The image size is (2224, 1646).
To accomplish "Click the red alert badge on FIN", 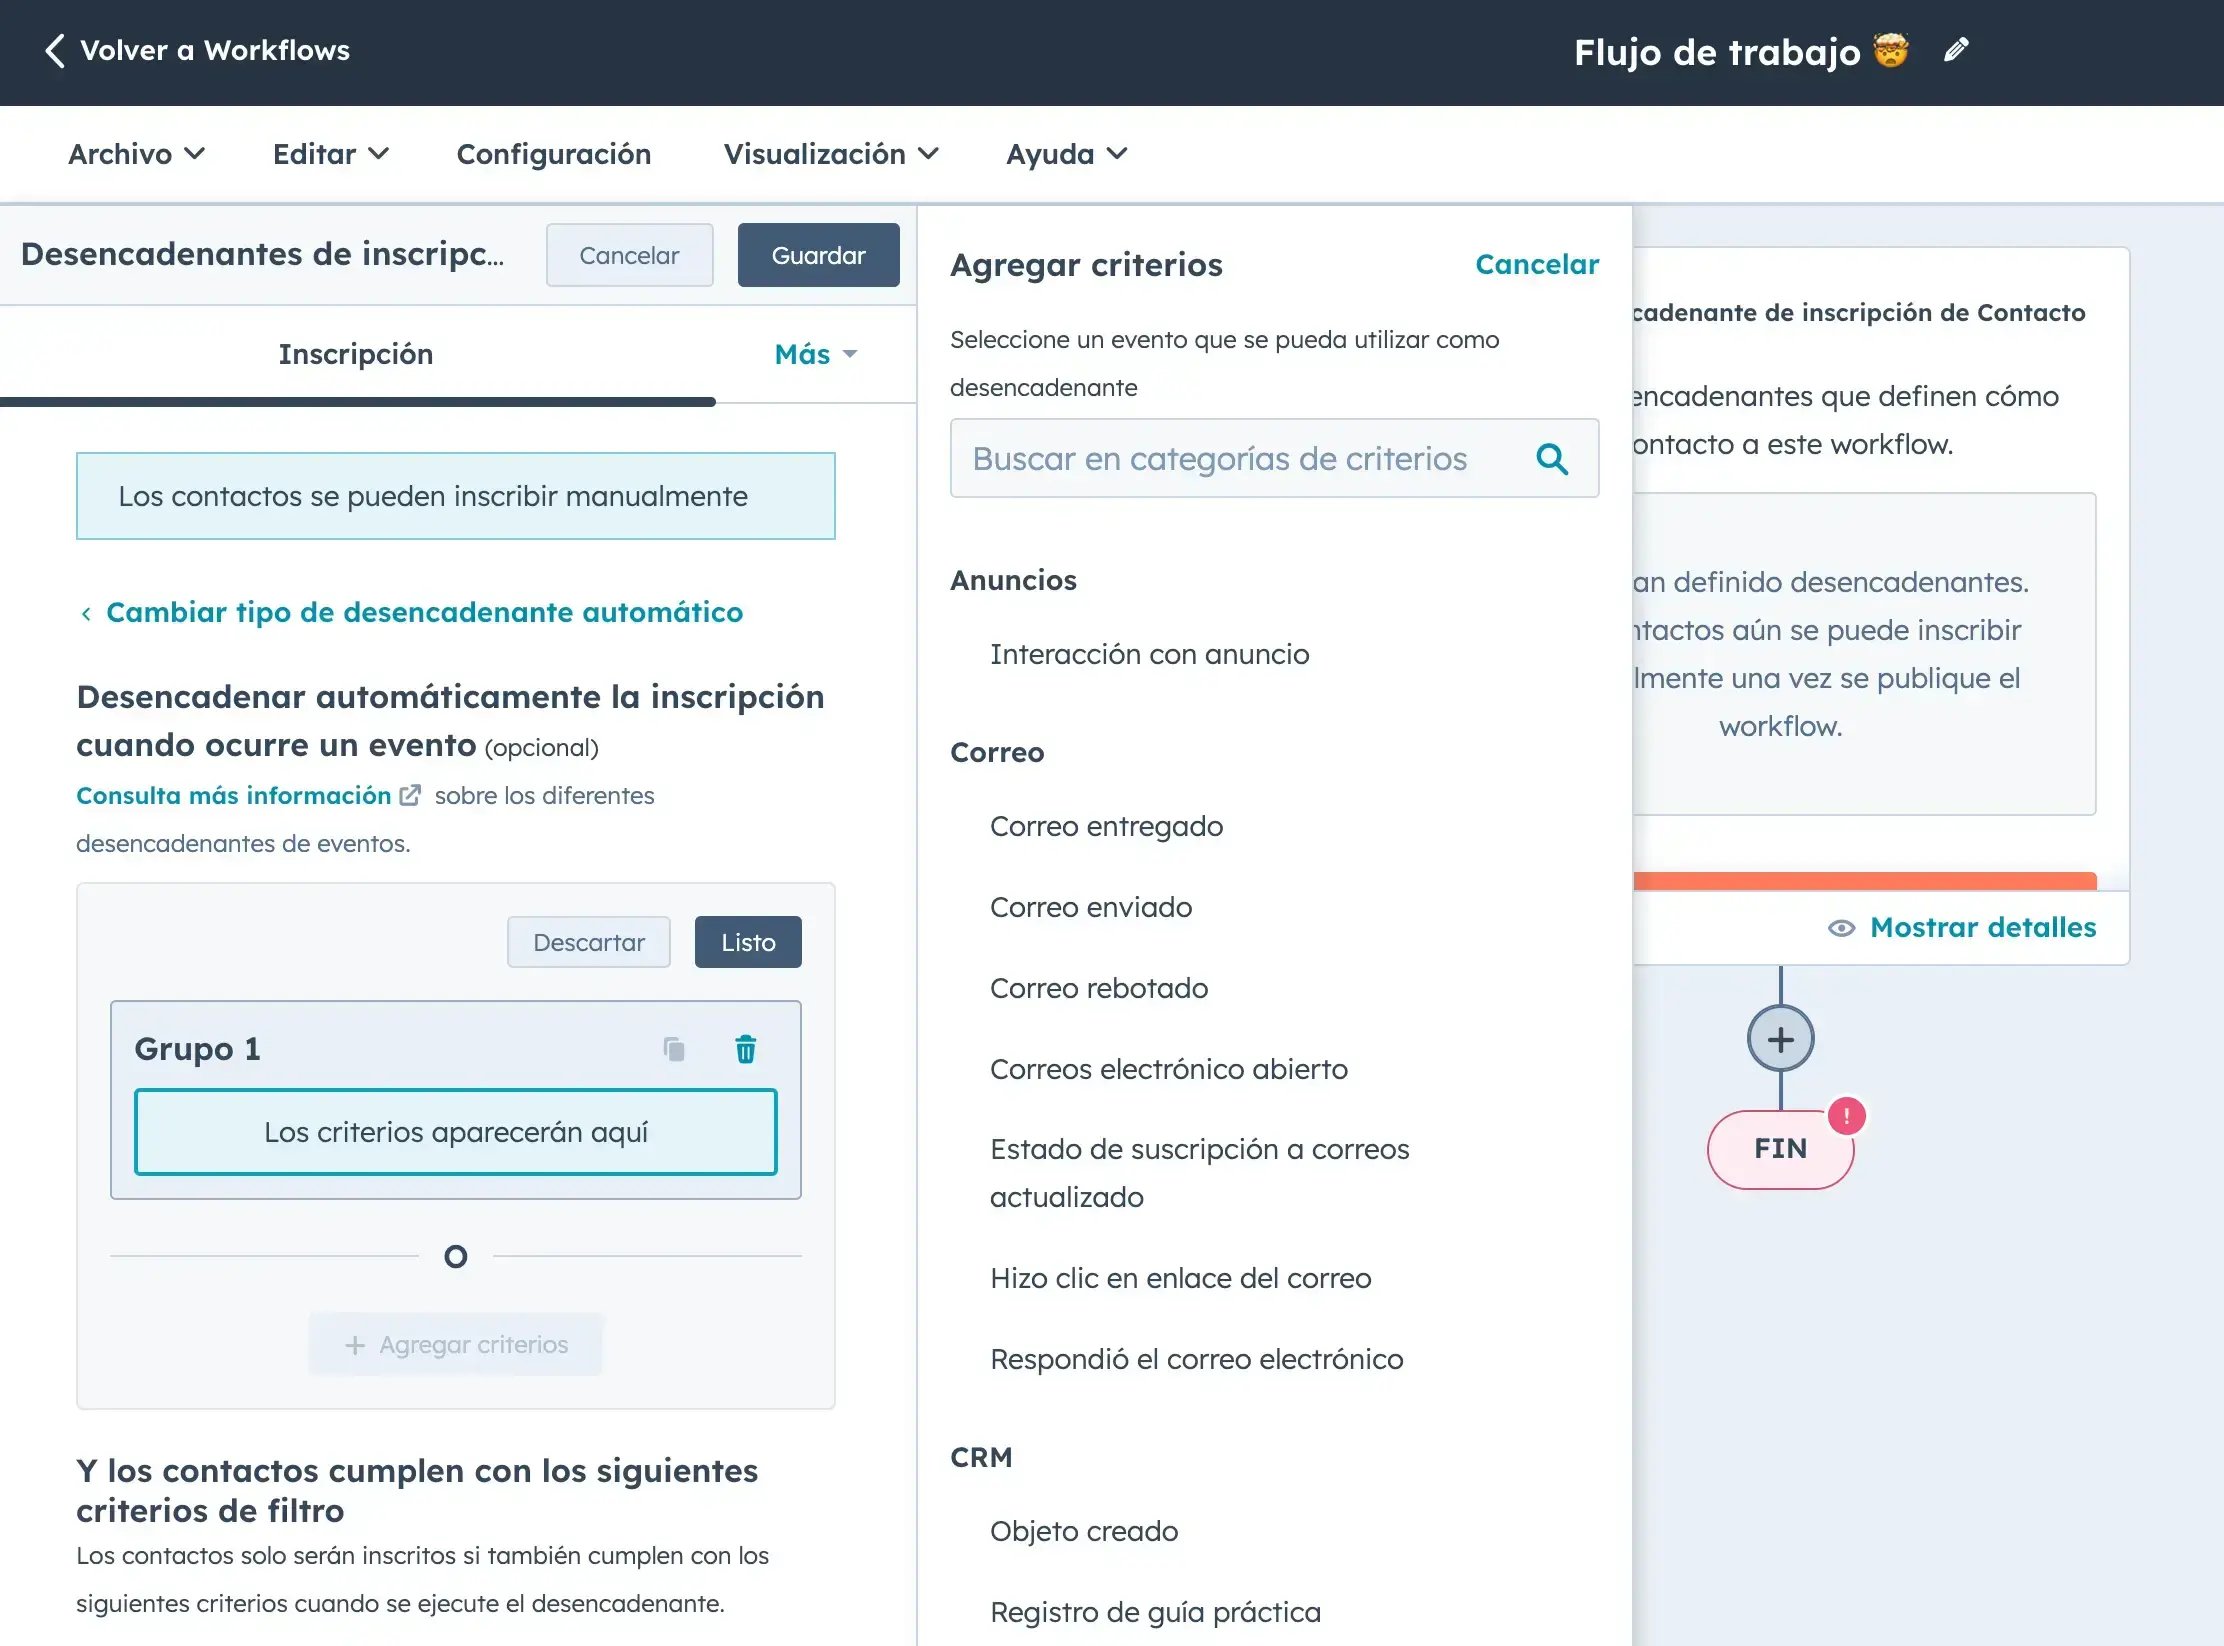I will click(1846, 1116).
